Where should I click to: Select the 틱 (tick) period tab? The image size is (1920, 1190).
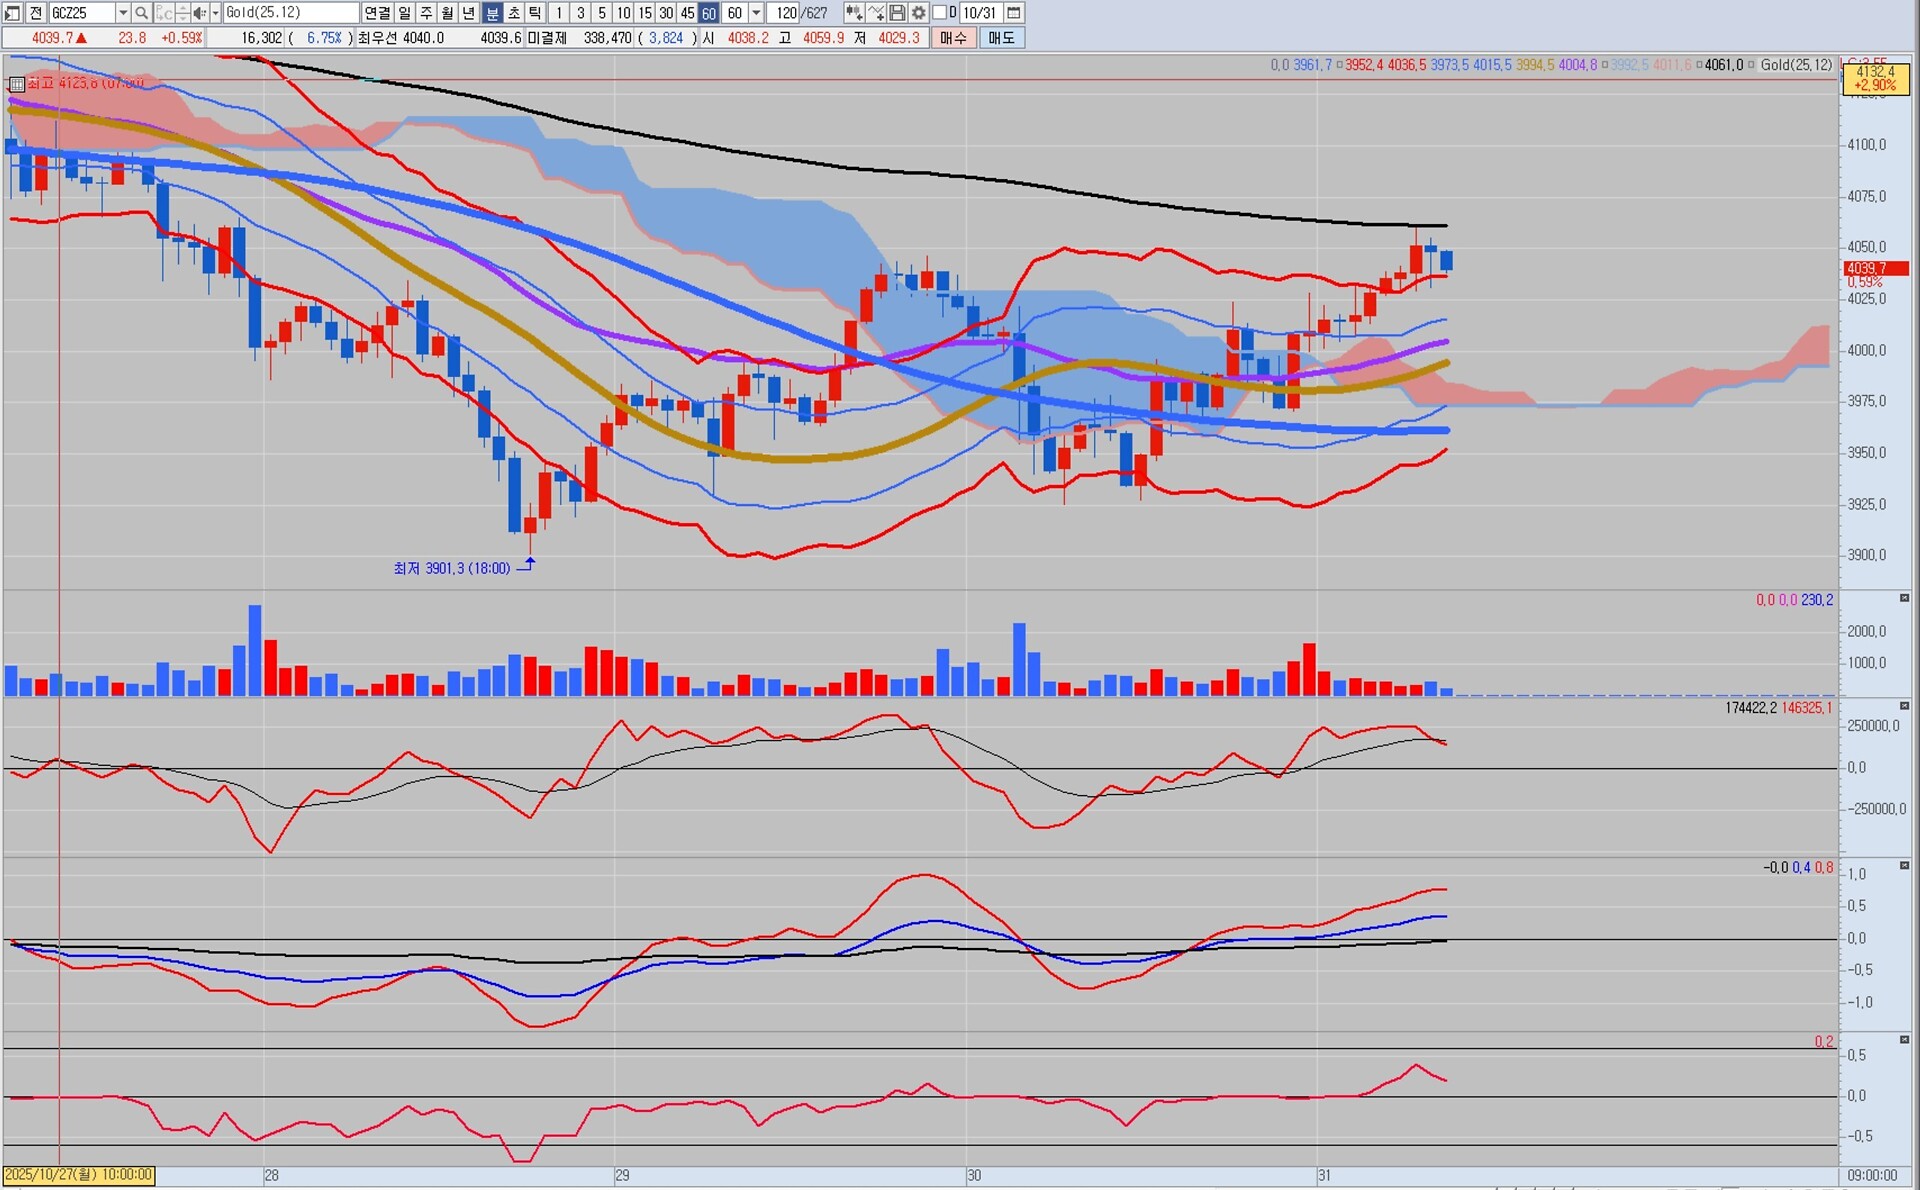point(535,13)
